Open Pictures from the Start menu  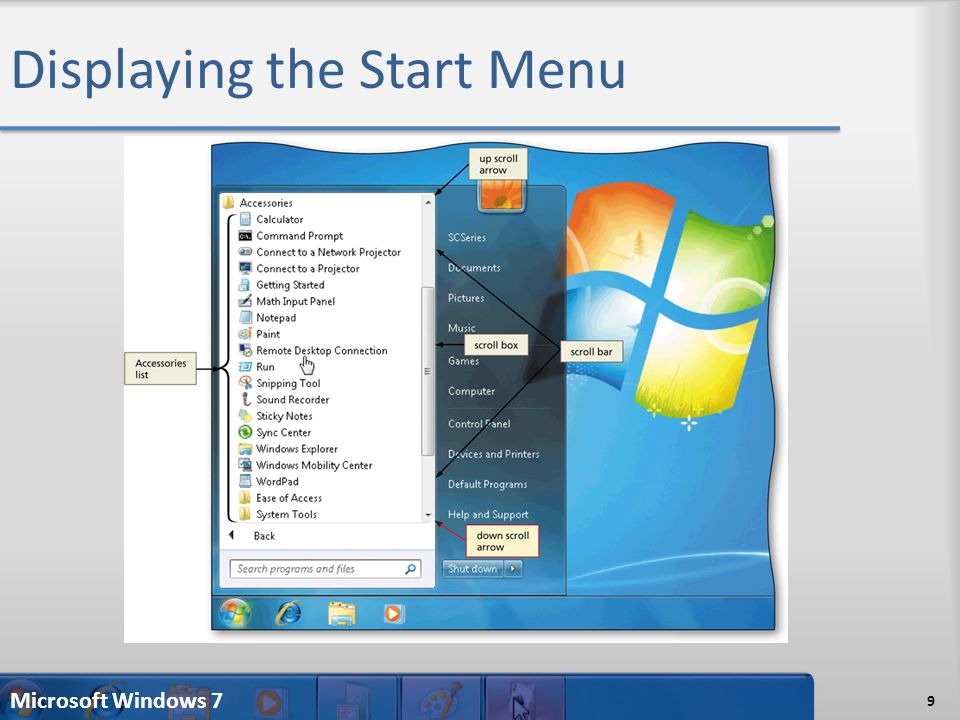466,298
